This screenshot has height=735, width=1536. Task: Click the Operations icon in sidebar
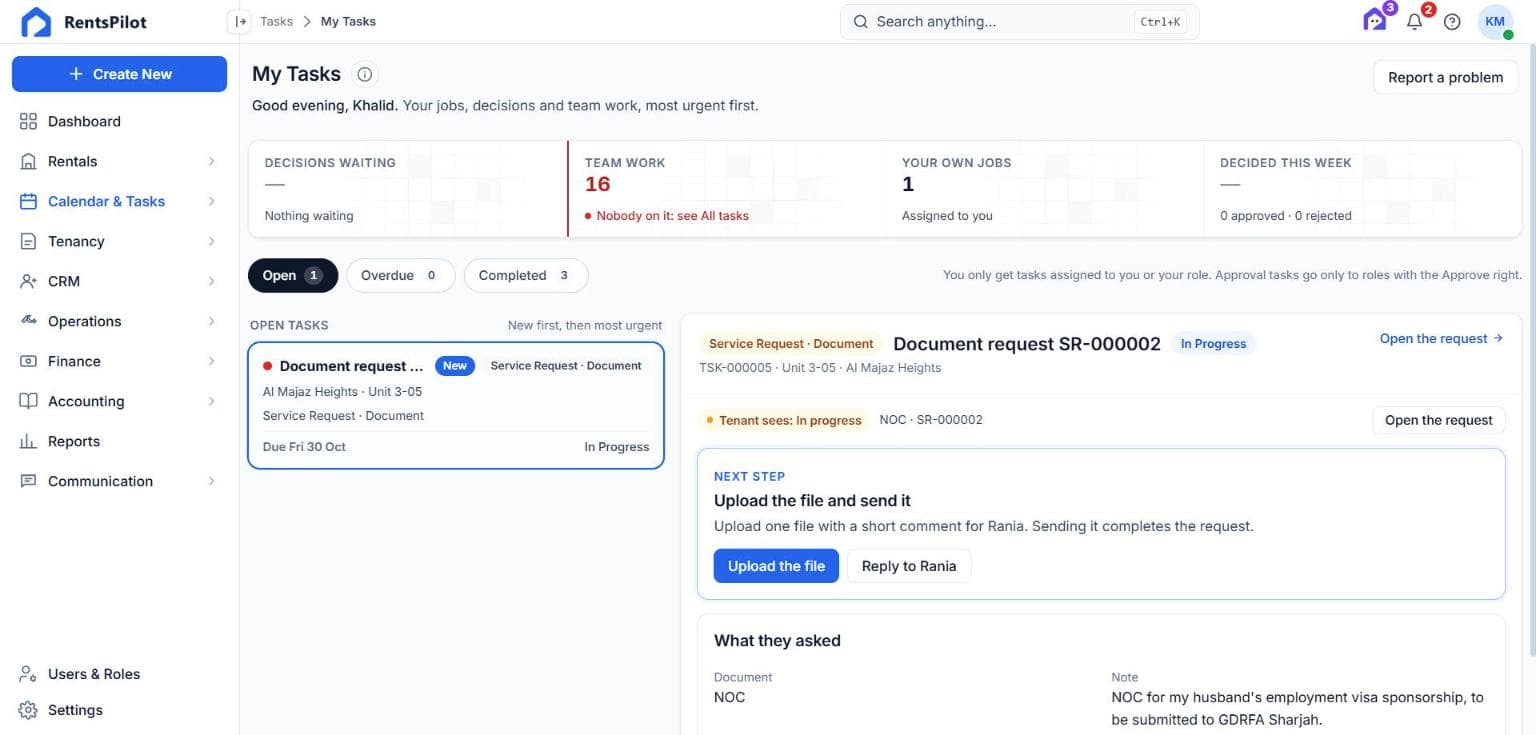[x=28, y=321]
